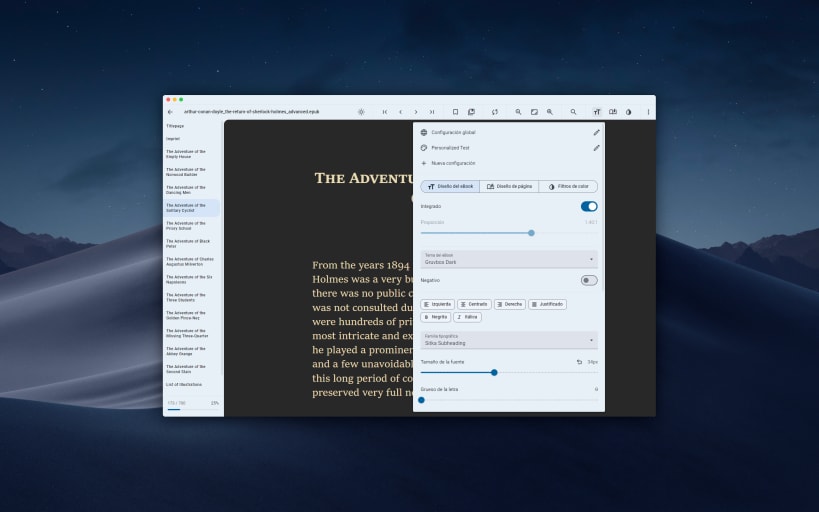Select single page view icon
This screenshot has width=819, height=512.
pos(455,112)
